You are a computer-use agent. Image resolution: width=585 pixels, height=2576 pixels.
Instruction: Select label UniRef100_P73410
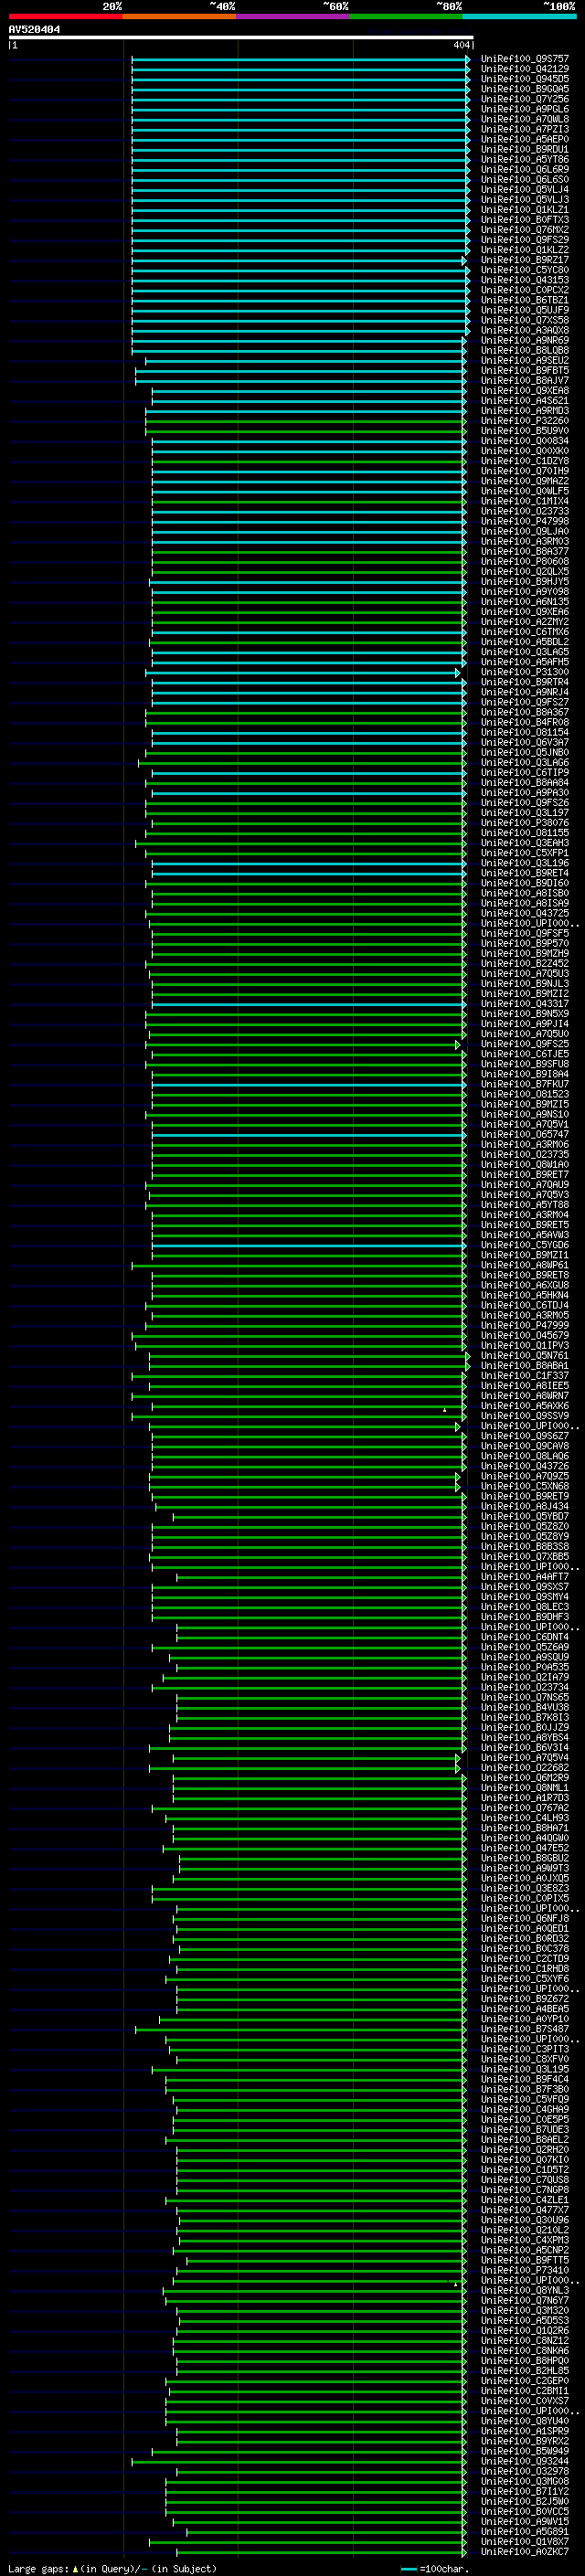tap(524, 2270)
